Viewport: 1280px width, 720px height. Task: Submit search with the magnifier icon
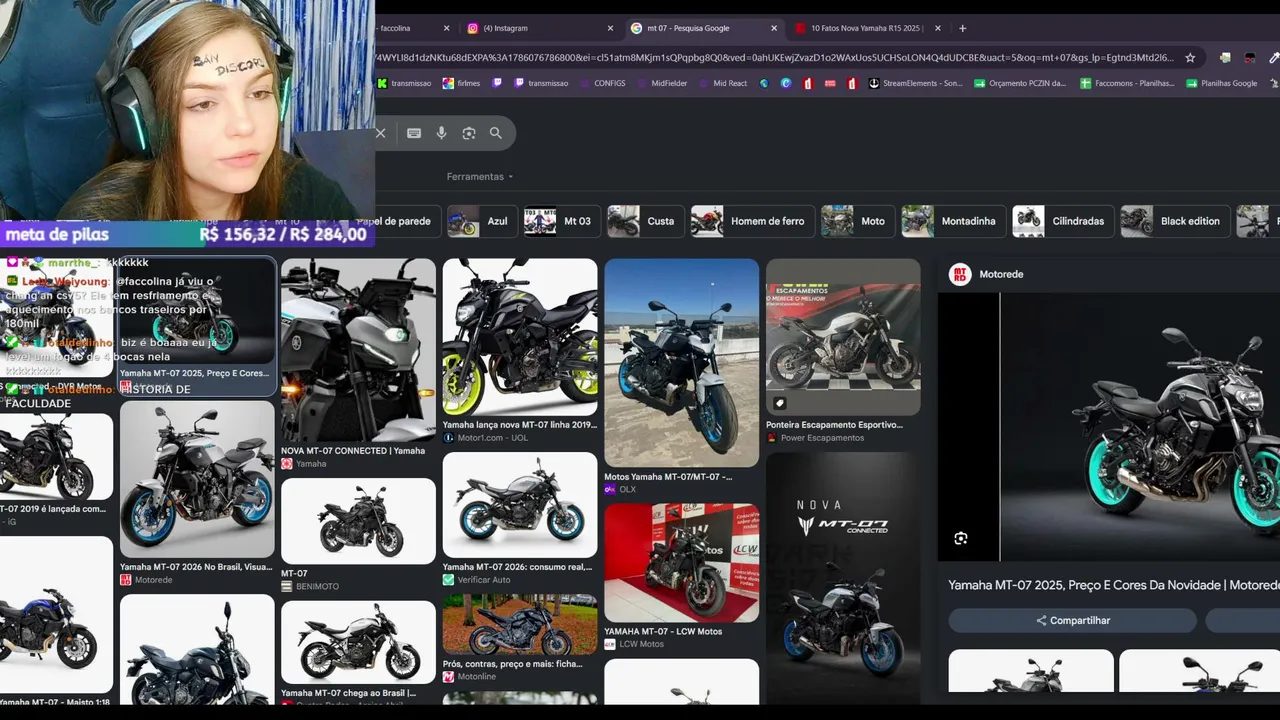coord(496,133)
